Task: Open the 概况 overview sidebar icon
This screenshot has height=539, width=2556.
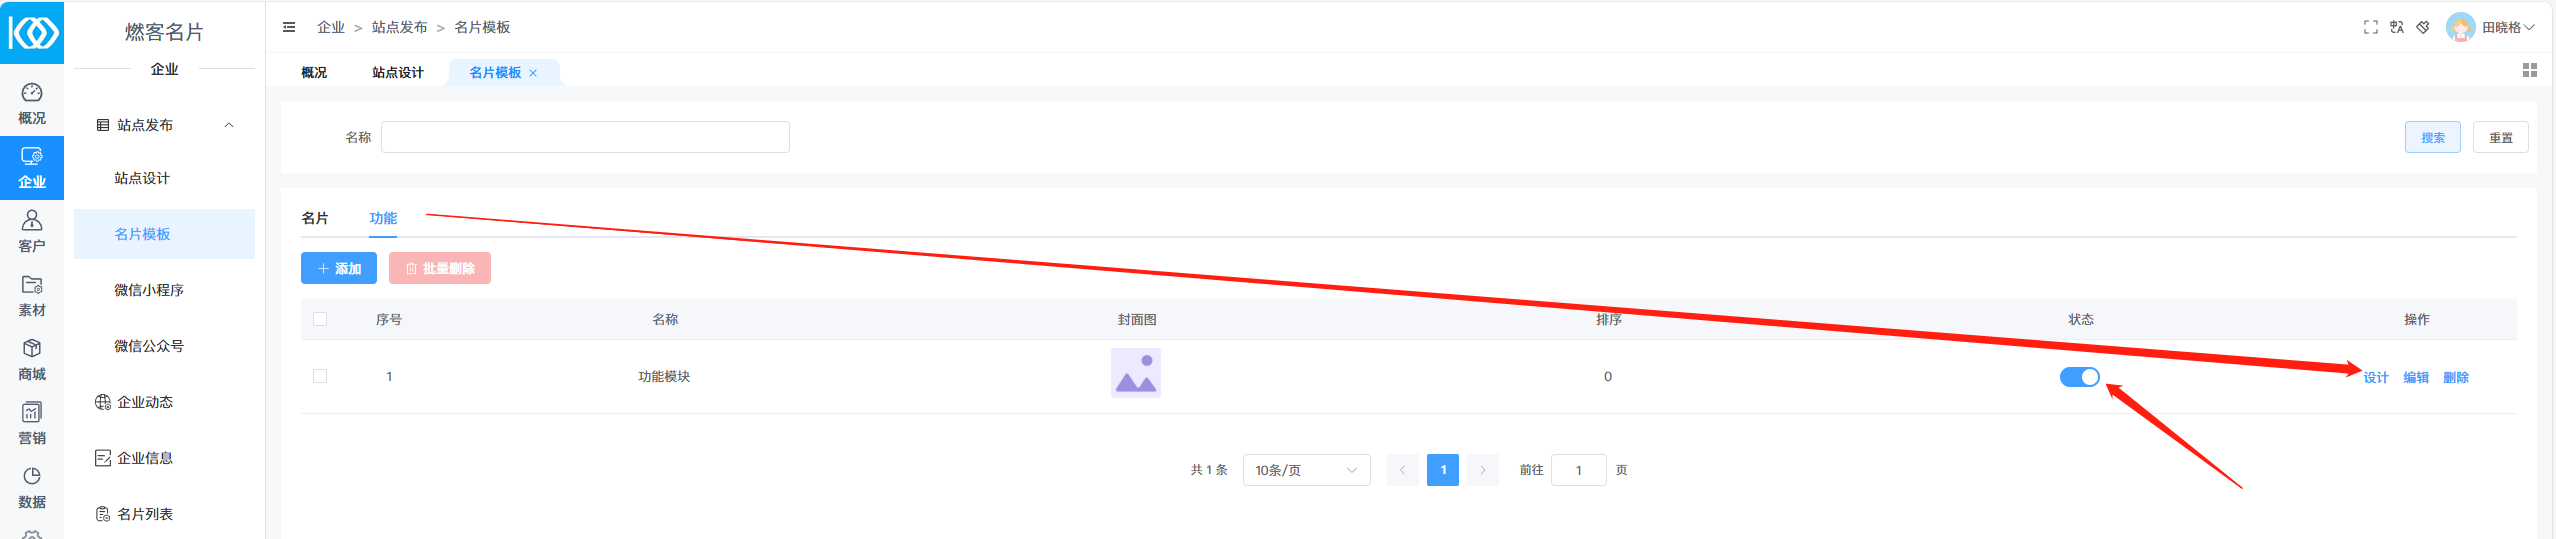Action: pos(32,103)
